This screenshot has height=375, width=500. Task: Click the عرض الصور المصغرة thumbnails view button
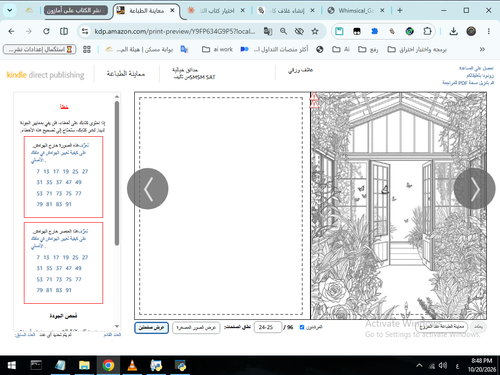coord(196,328)
